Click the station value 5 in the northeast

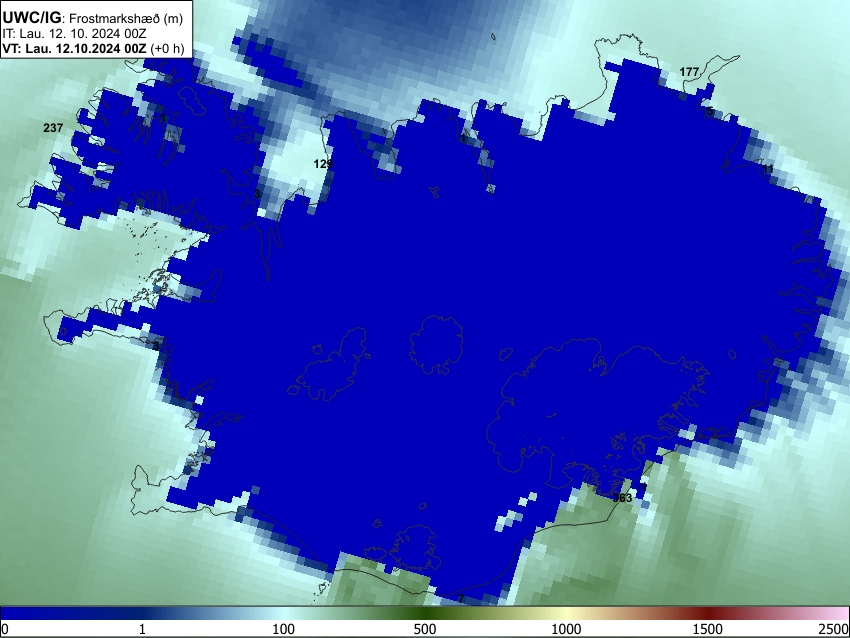pyautogui.click(x=710, y=111)
